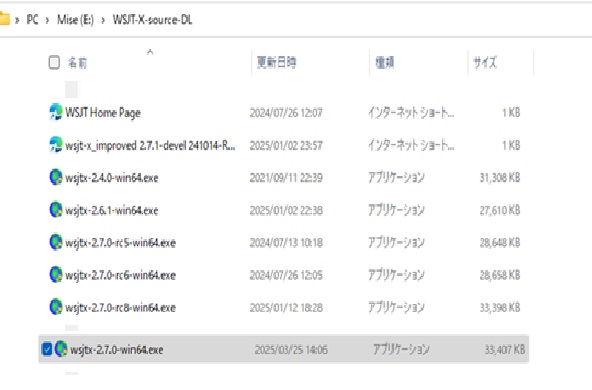
Task: Click the date 2024/07/26 12:05
Action: 286,275
